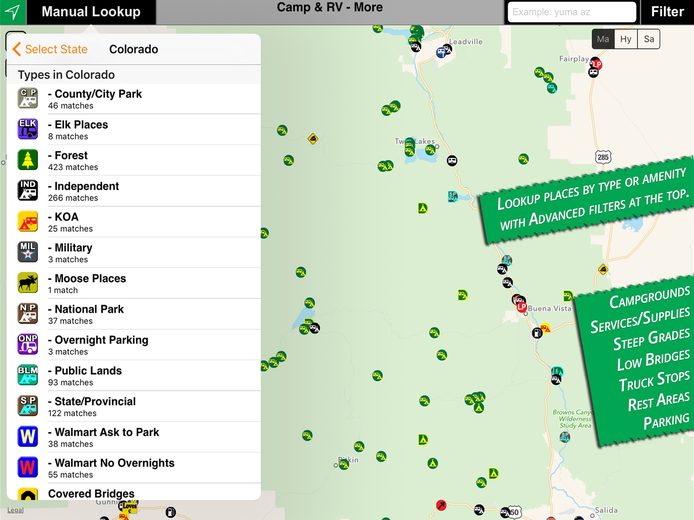
Task: Click the National Park NP icon
Action: pos(28,313)
